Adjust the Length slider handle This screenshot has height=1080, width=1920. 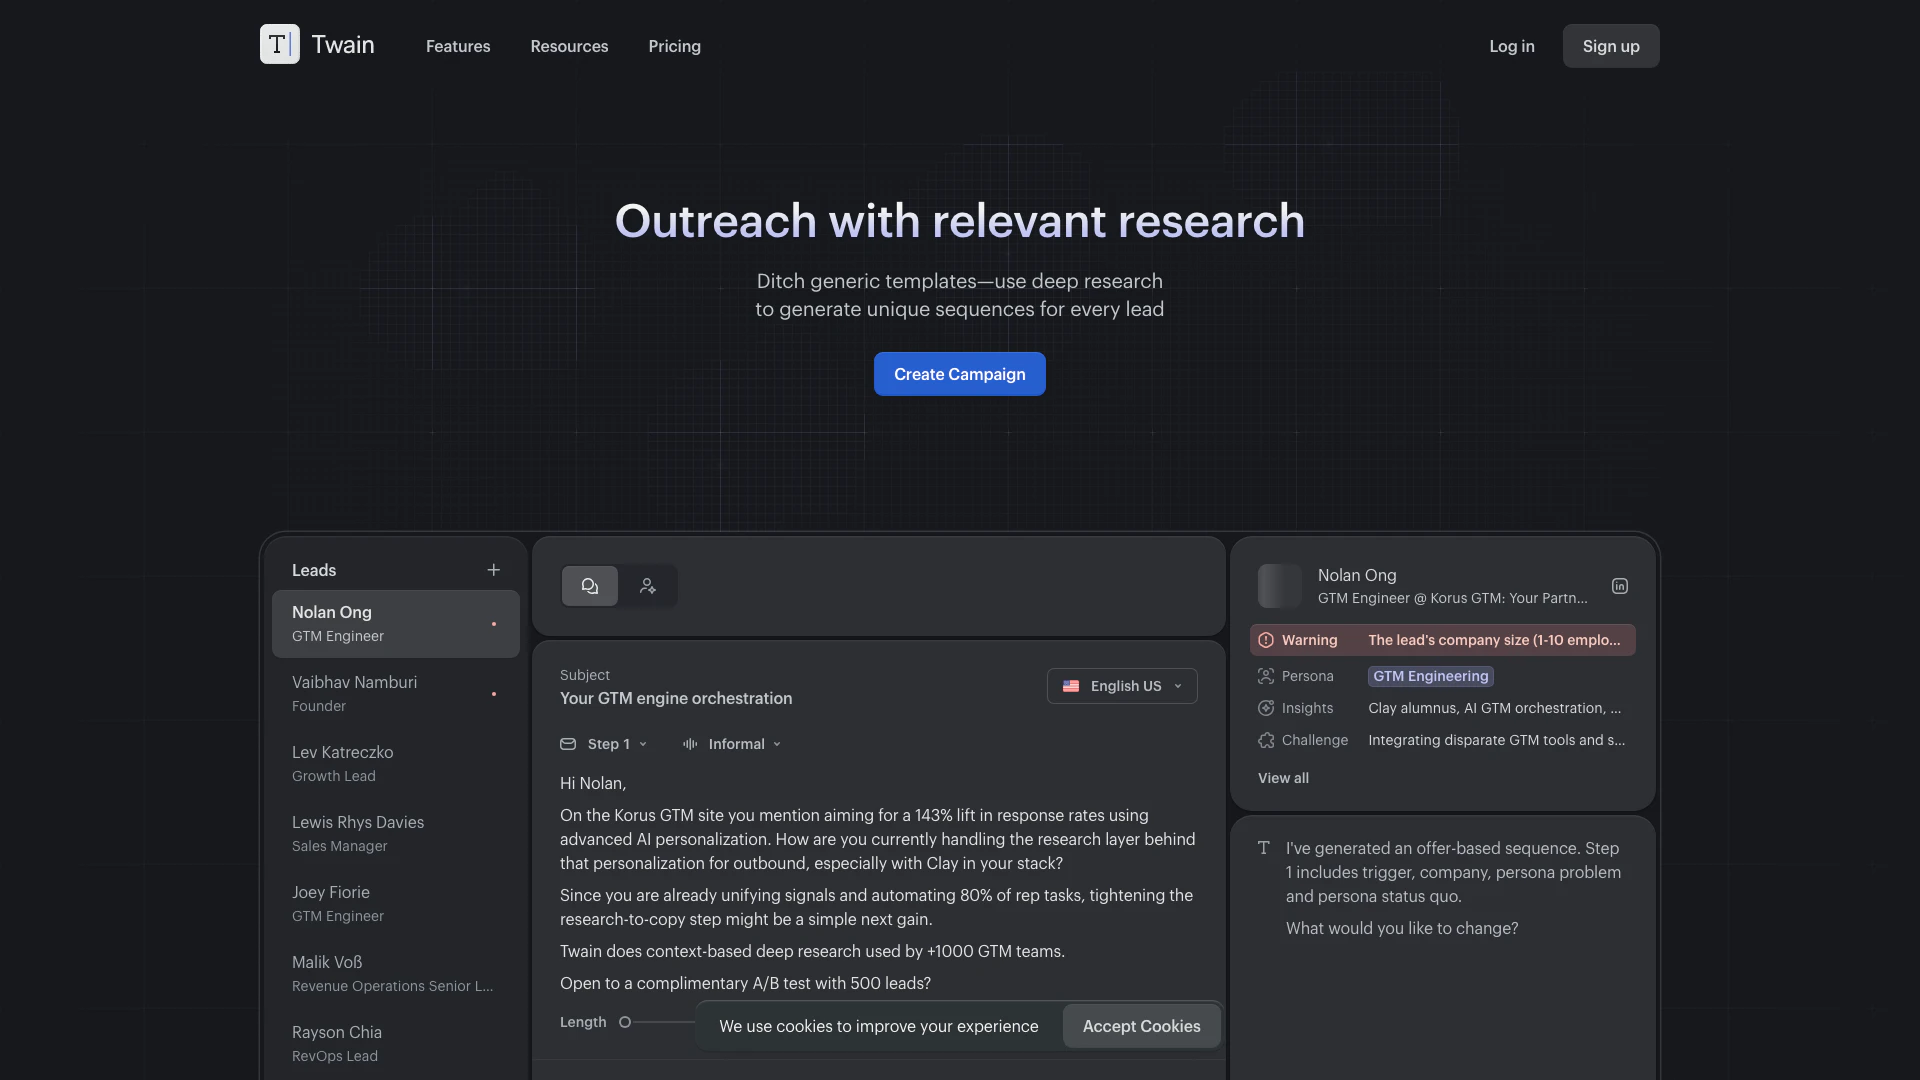[x=625, y=1022]
